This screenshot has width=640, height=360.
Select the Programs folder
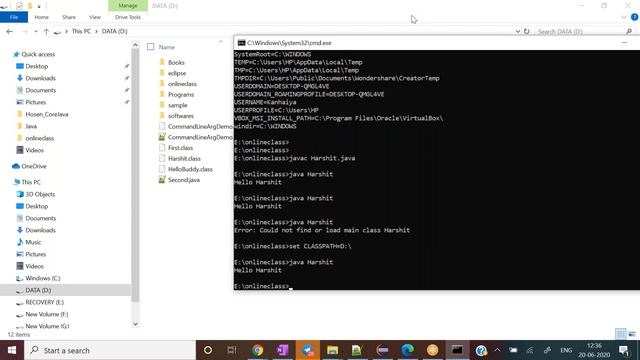pyautogui.click(x=181, y=94)
